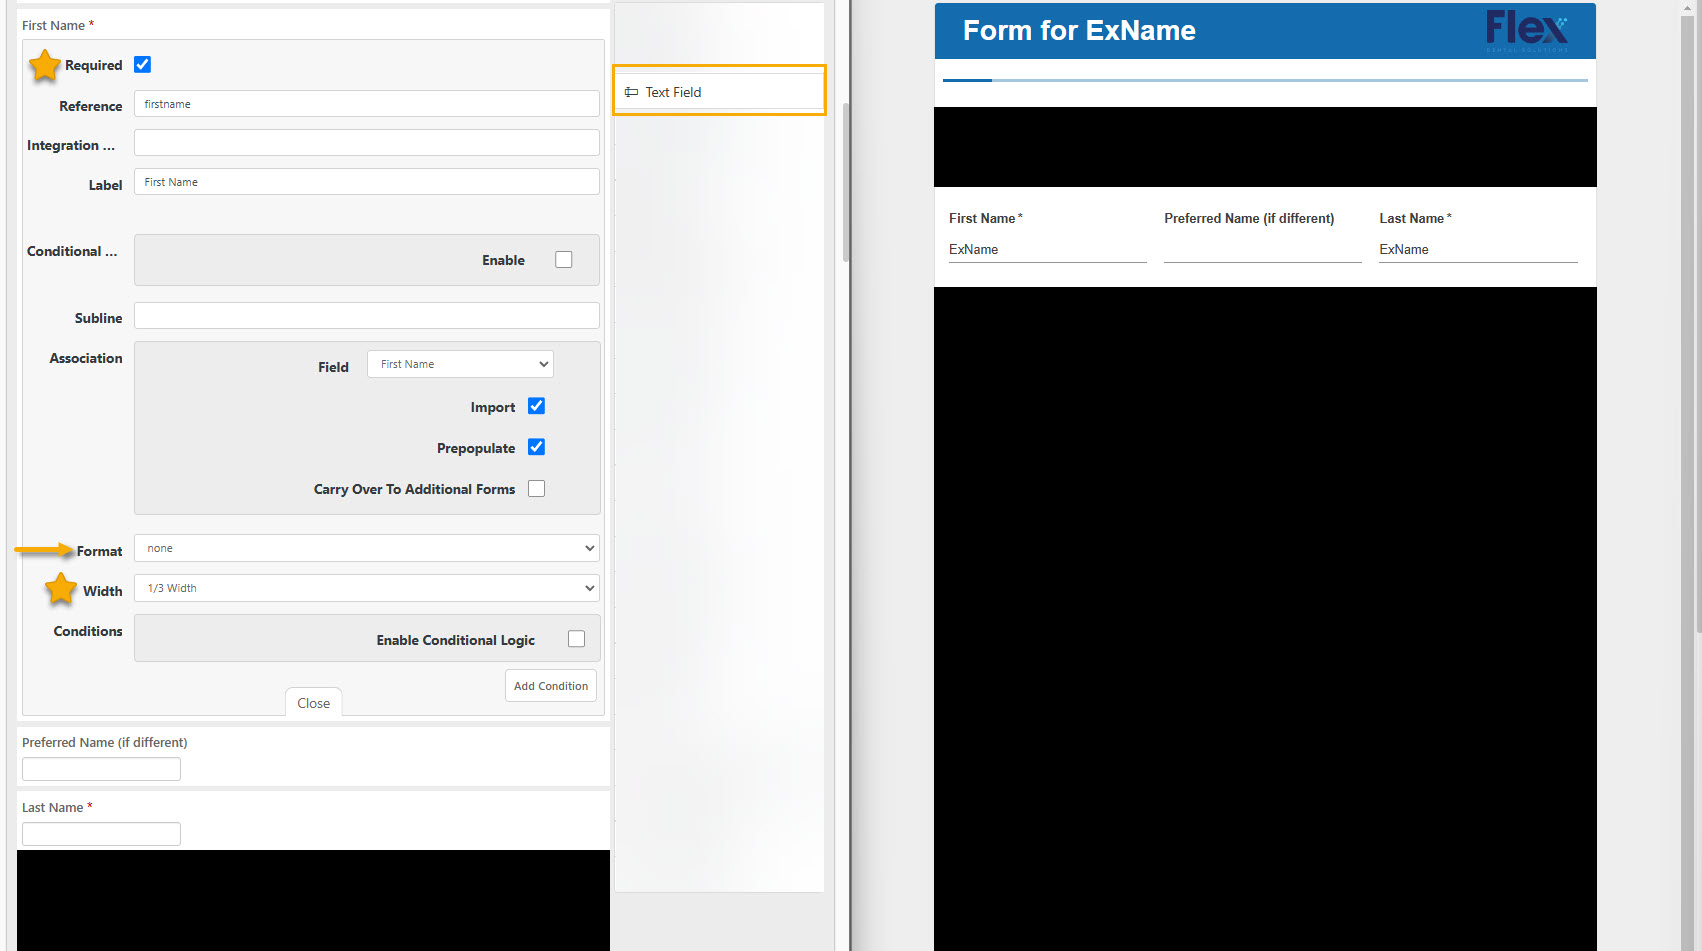Click the Subline input field
This screenshot has width=1702, height=951.
[x=367, y=316]
